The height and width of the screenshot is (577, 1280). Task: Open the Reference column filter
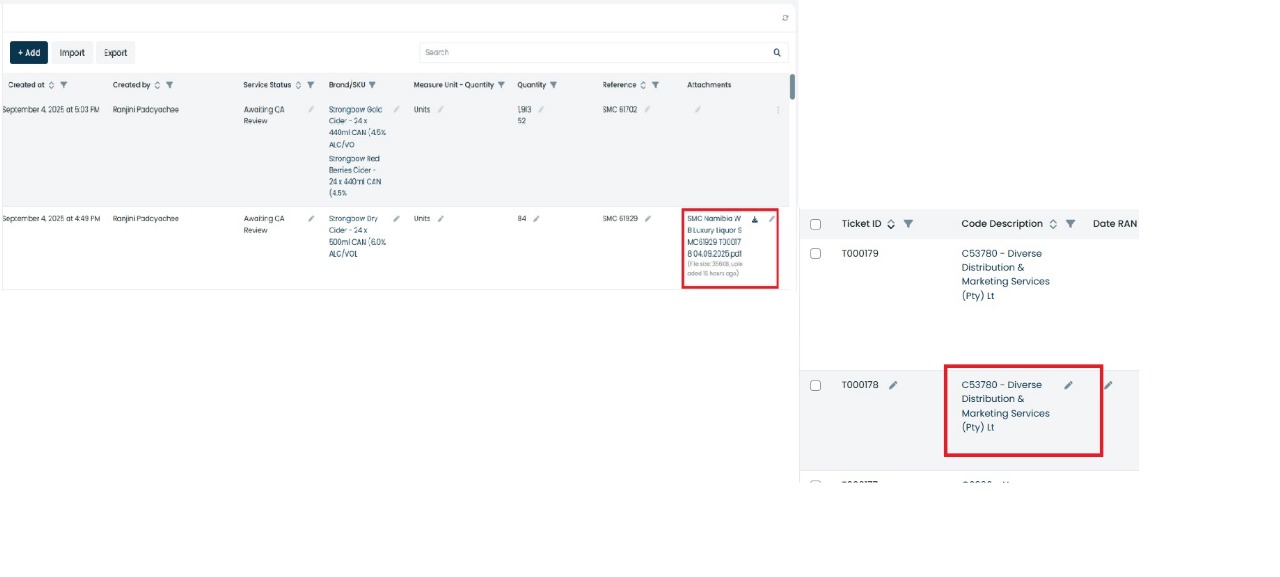point(656,85)
